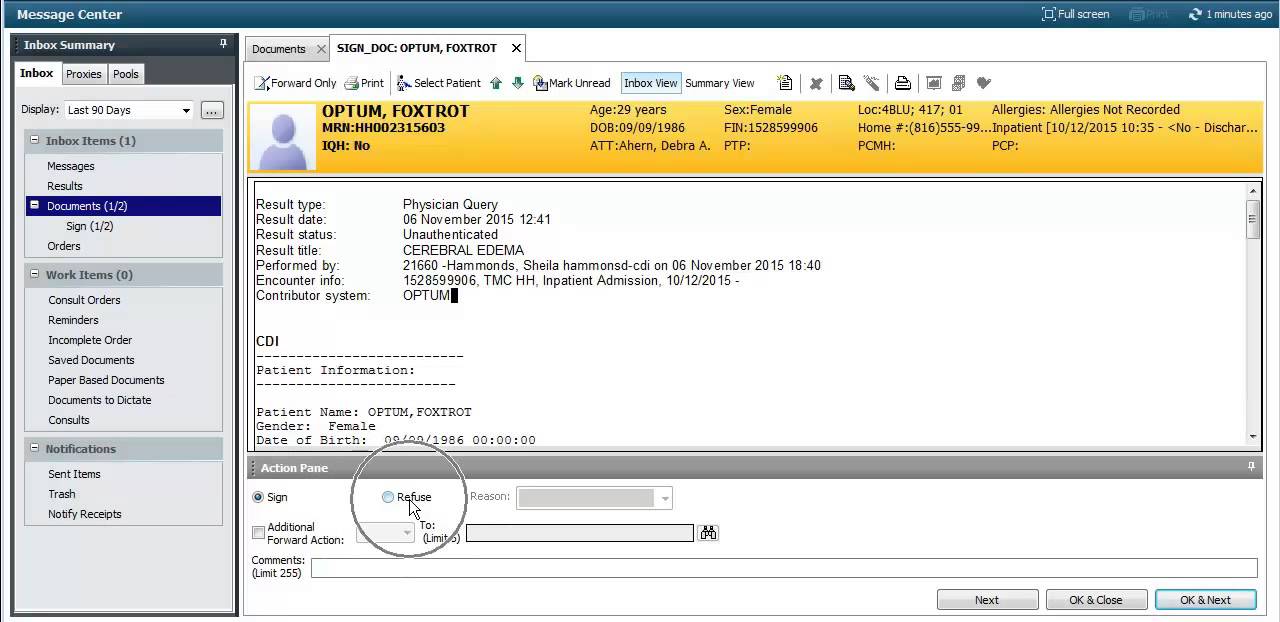Screen dimensions: 1280x622
Task: Click the heart icon in toolbar
Action: tap(983, 83)
